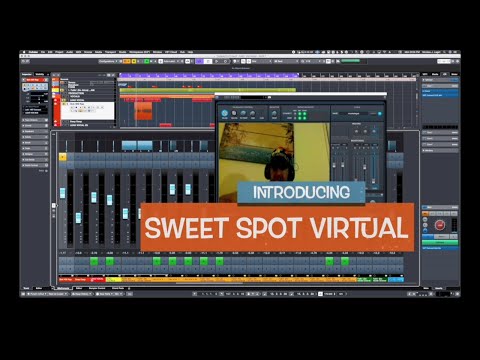This screenshot has height=360, width=480.
Task: Toggle the yellow M mute-state button
Action: coord(134,61)
